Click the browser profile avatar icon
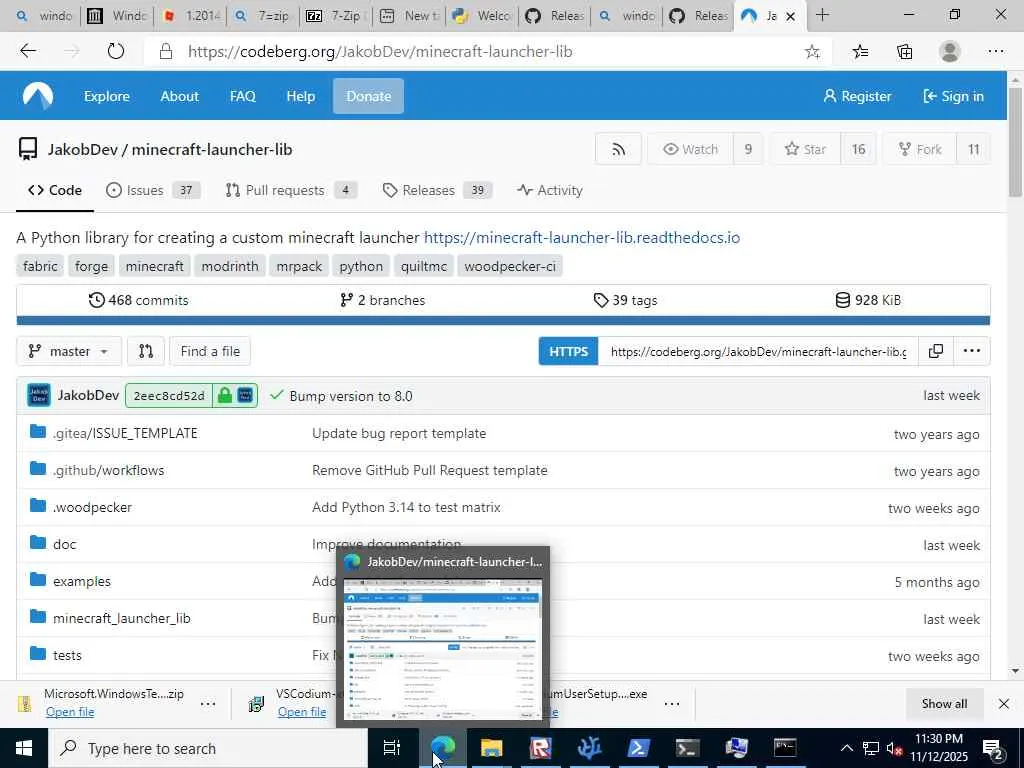 pos(950,52)
